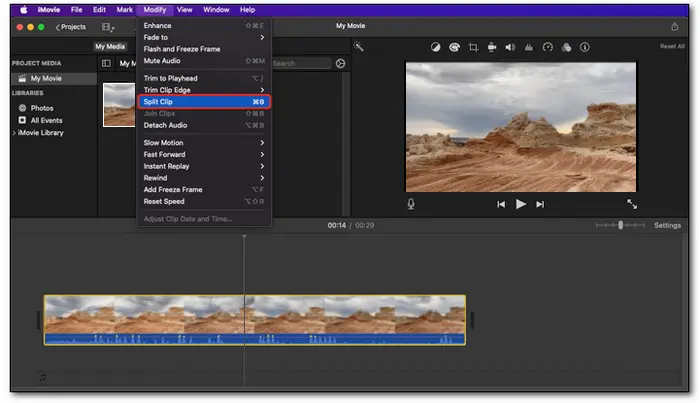The width and height of the screenshot is (700, 403).
Task: Record voiceover with the microphone icon
Action: coord(411,204)
